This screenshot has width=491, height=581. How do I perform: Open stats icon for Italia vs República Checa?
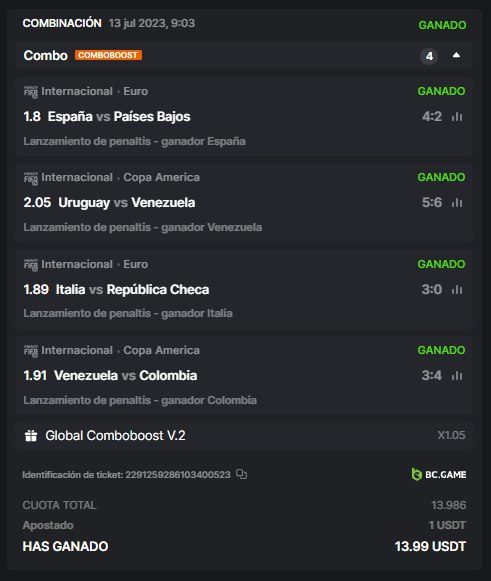(x=457, y=289)
